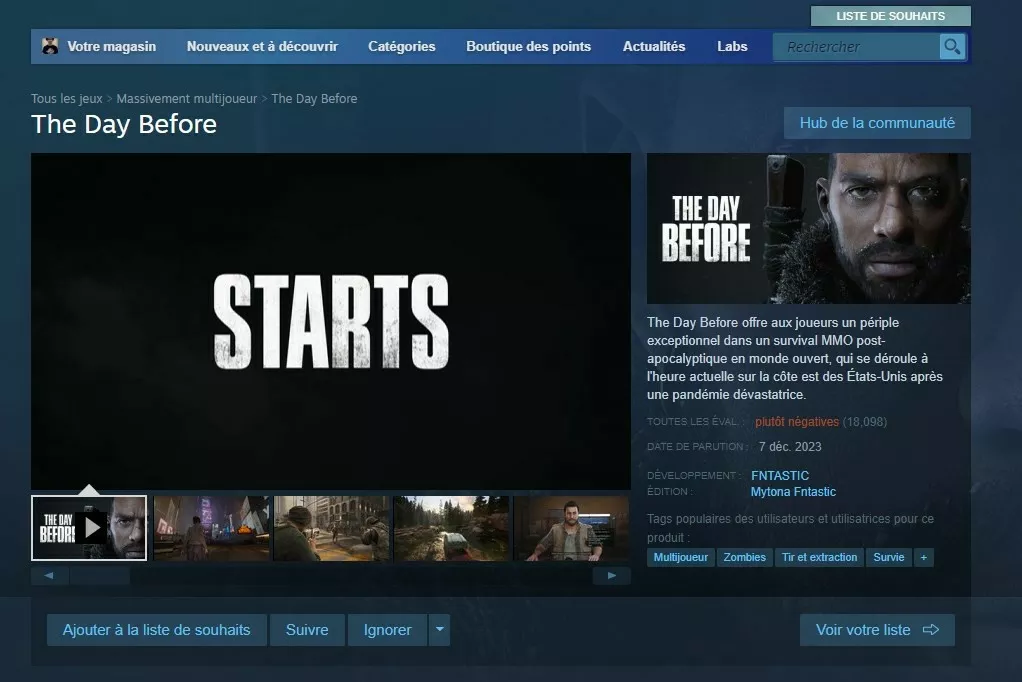Screen dimensions: 1022x682
Task: Open Boutique des points
Action: coord(529,46)
